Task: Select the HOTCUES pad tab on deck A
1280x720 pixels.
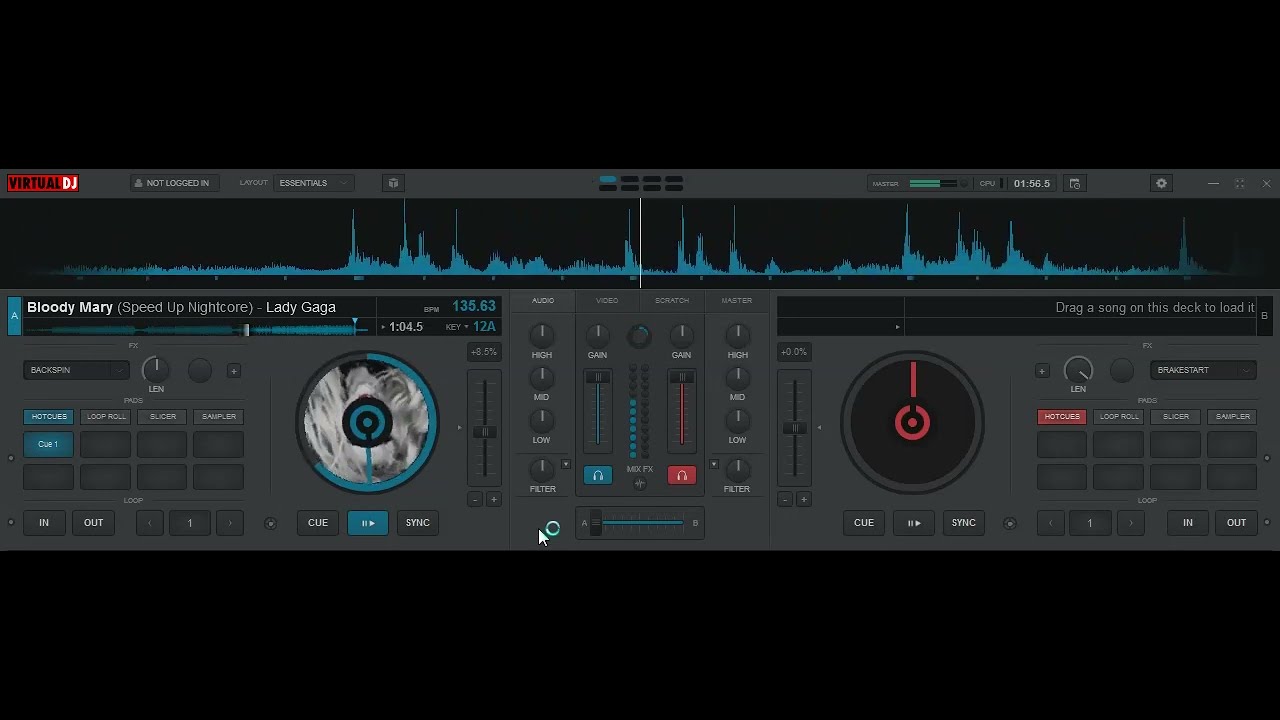Action: point(49,417)
